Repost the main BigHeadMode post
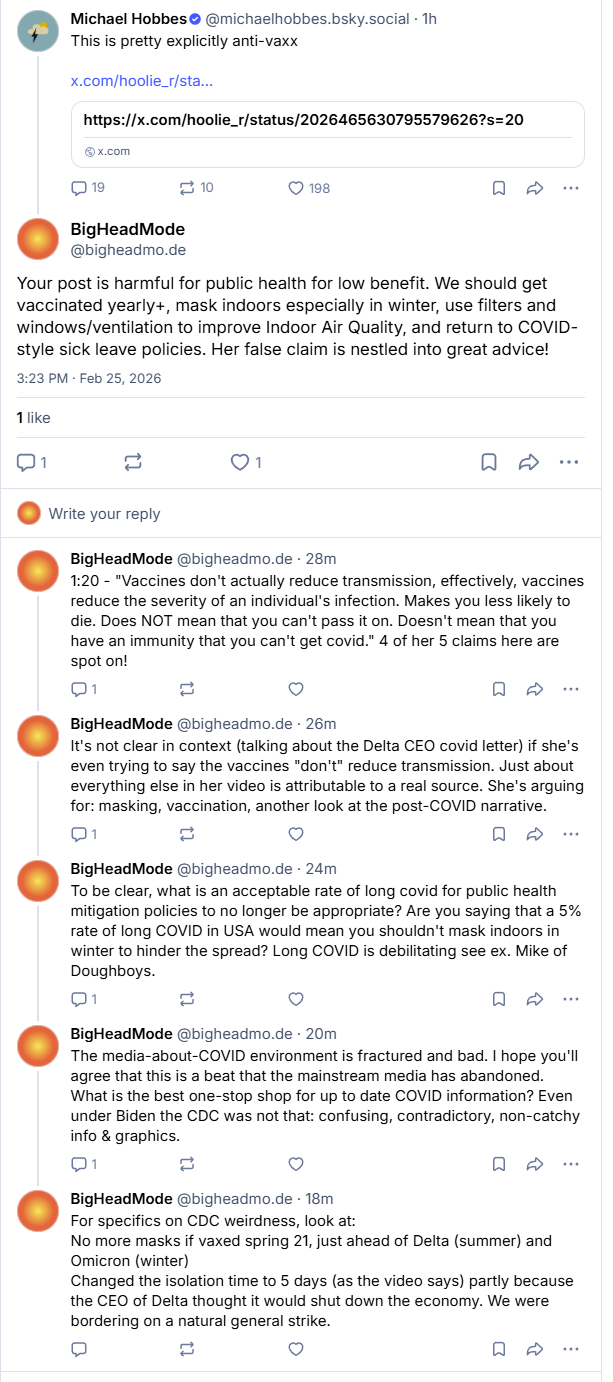Image resolution: width=613 pixels, height=1382 pixels. [132, 462]
